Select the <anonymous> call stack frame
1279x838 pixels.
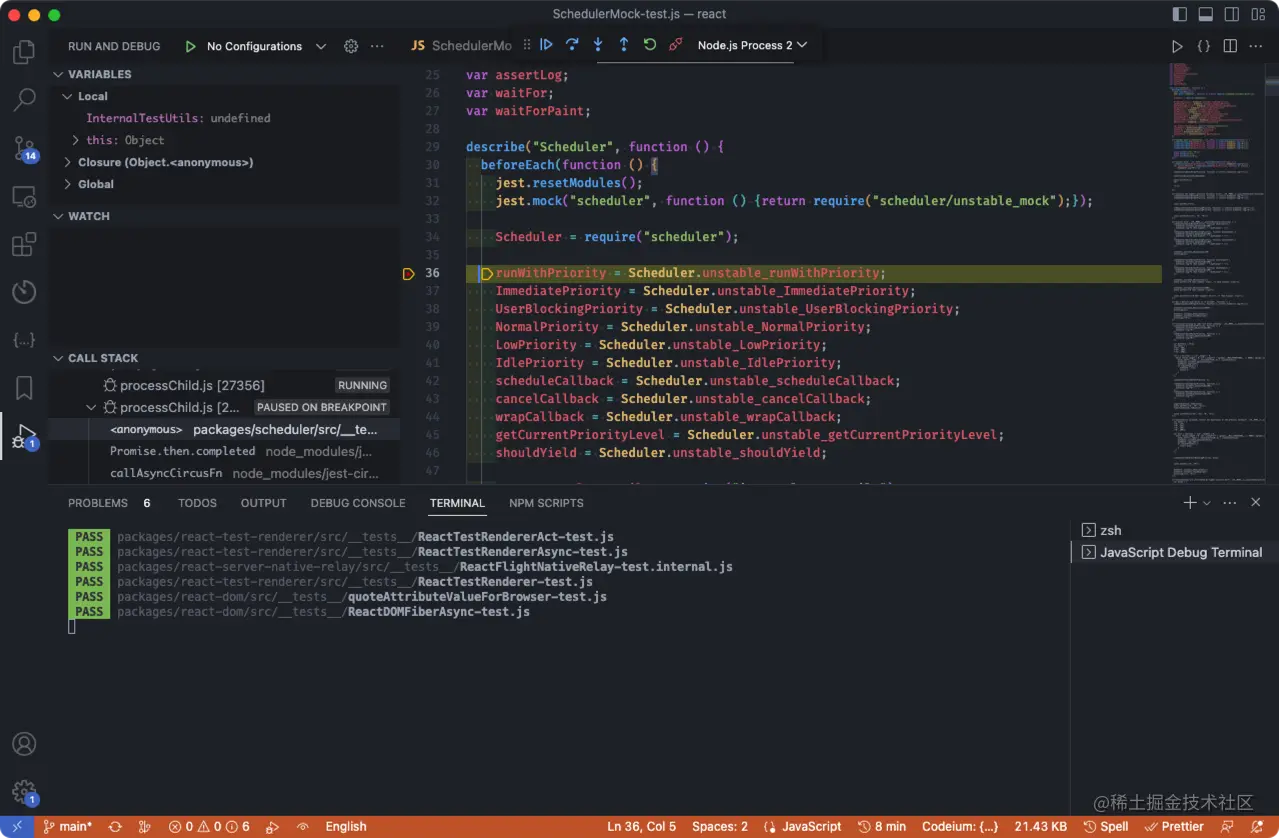coord(224,429)
